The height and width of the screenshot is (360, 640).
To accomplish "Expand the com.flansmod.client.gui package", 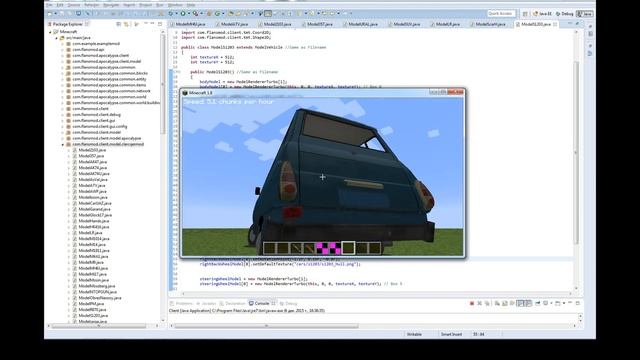I will coord(63,120).
